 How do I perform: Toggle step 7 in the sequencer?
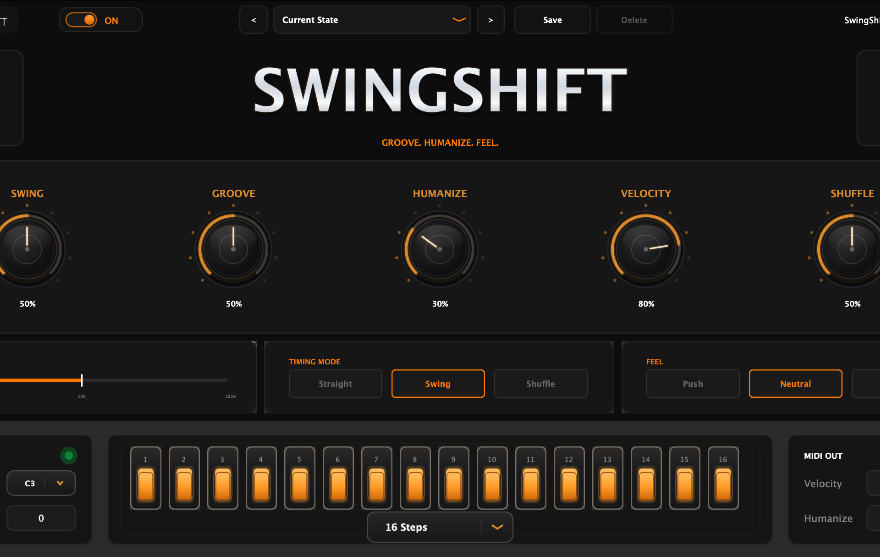pyautogui.click(x=377, y=478)
